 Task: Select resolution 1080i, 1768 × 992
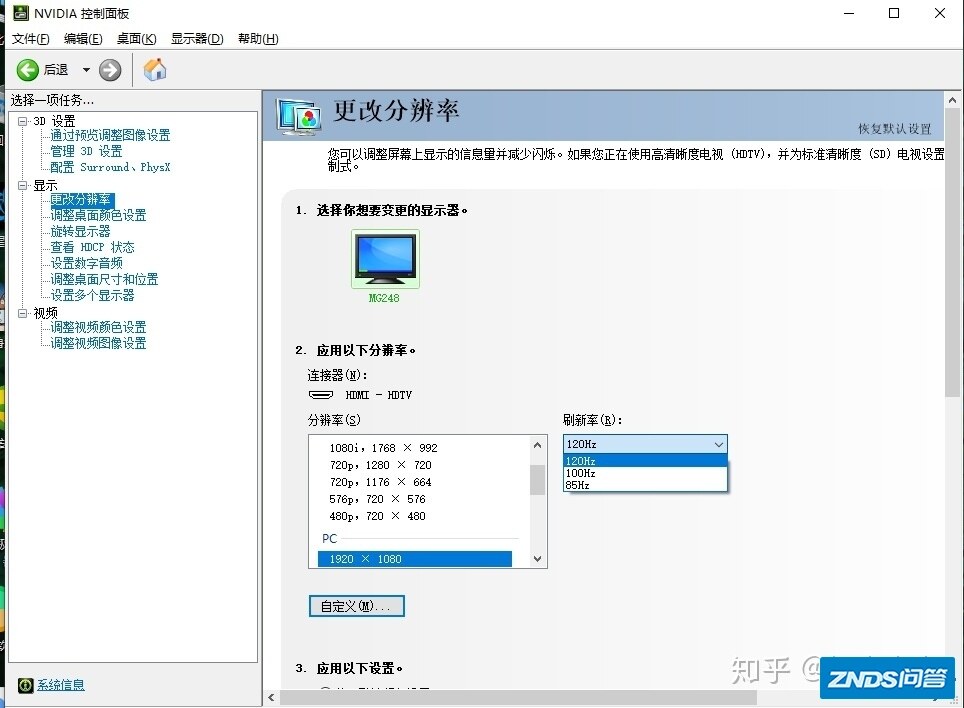pos(384,448)
